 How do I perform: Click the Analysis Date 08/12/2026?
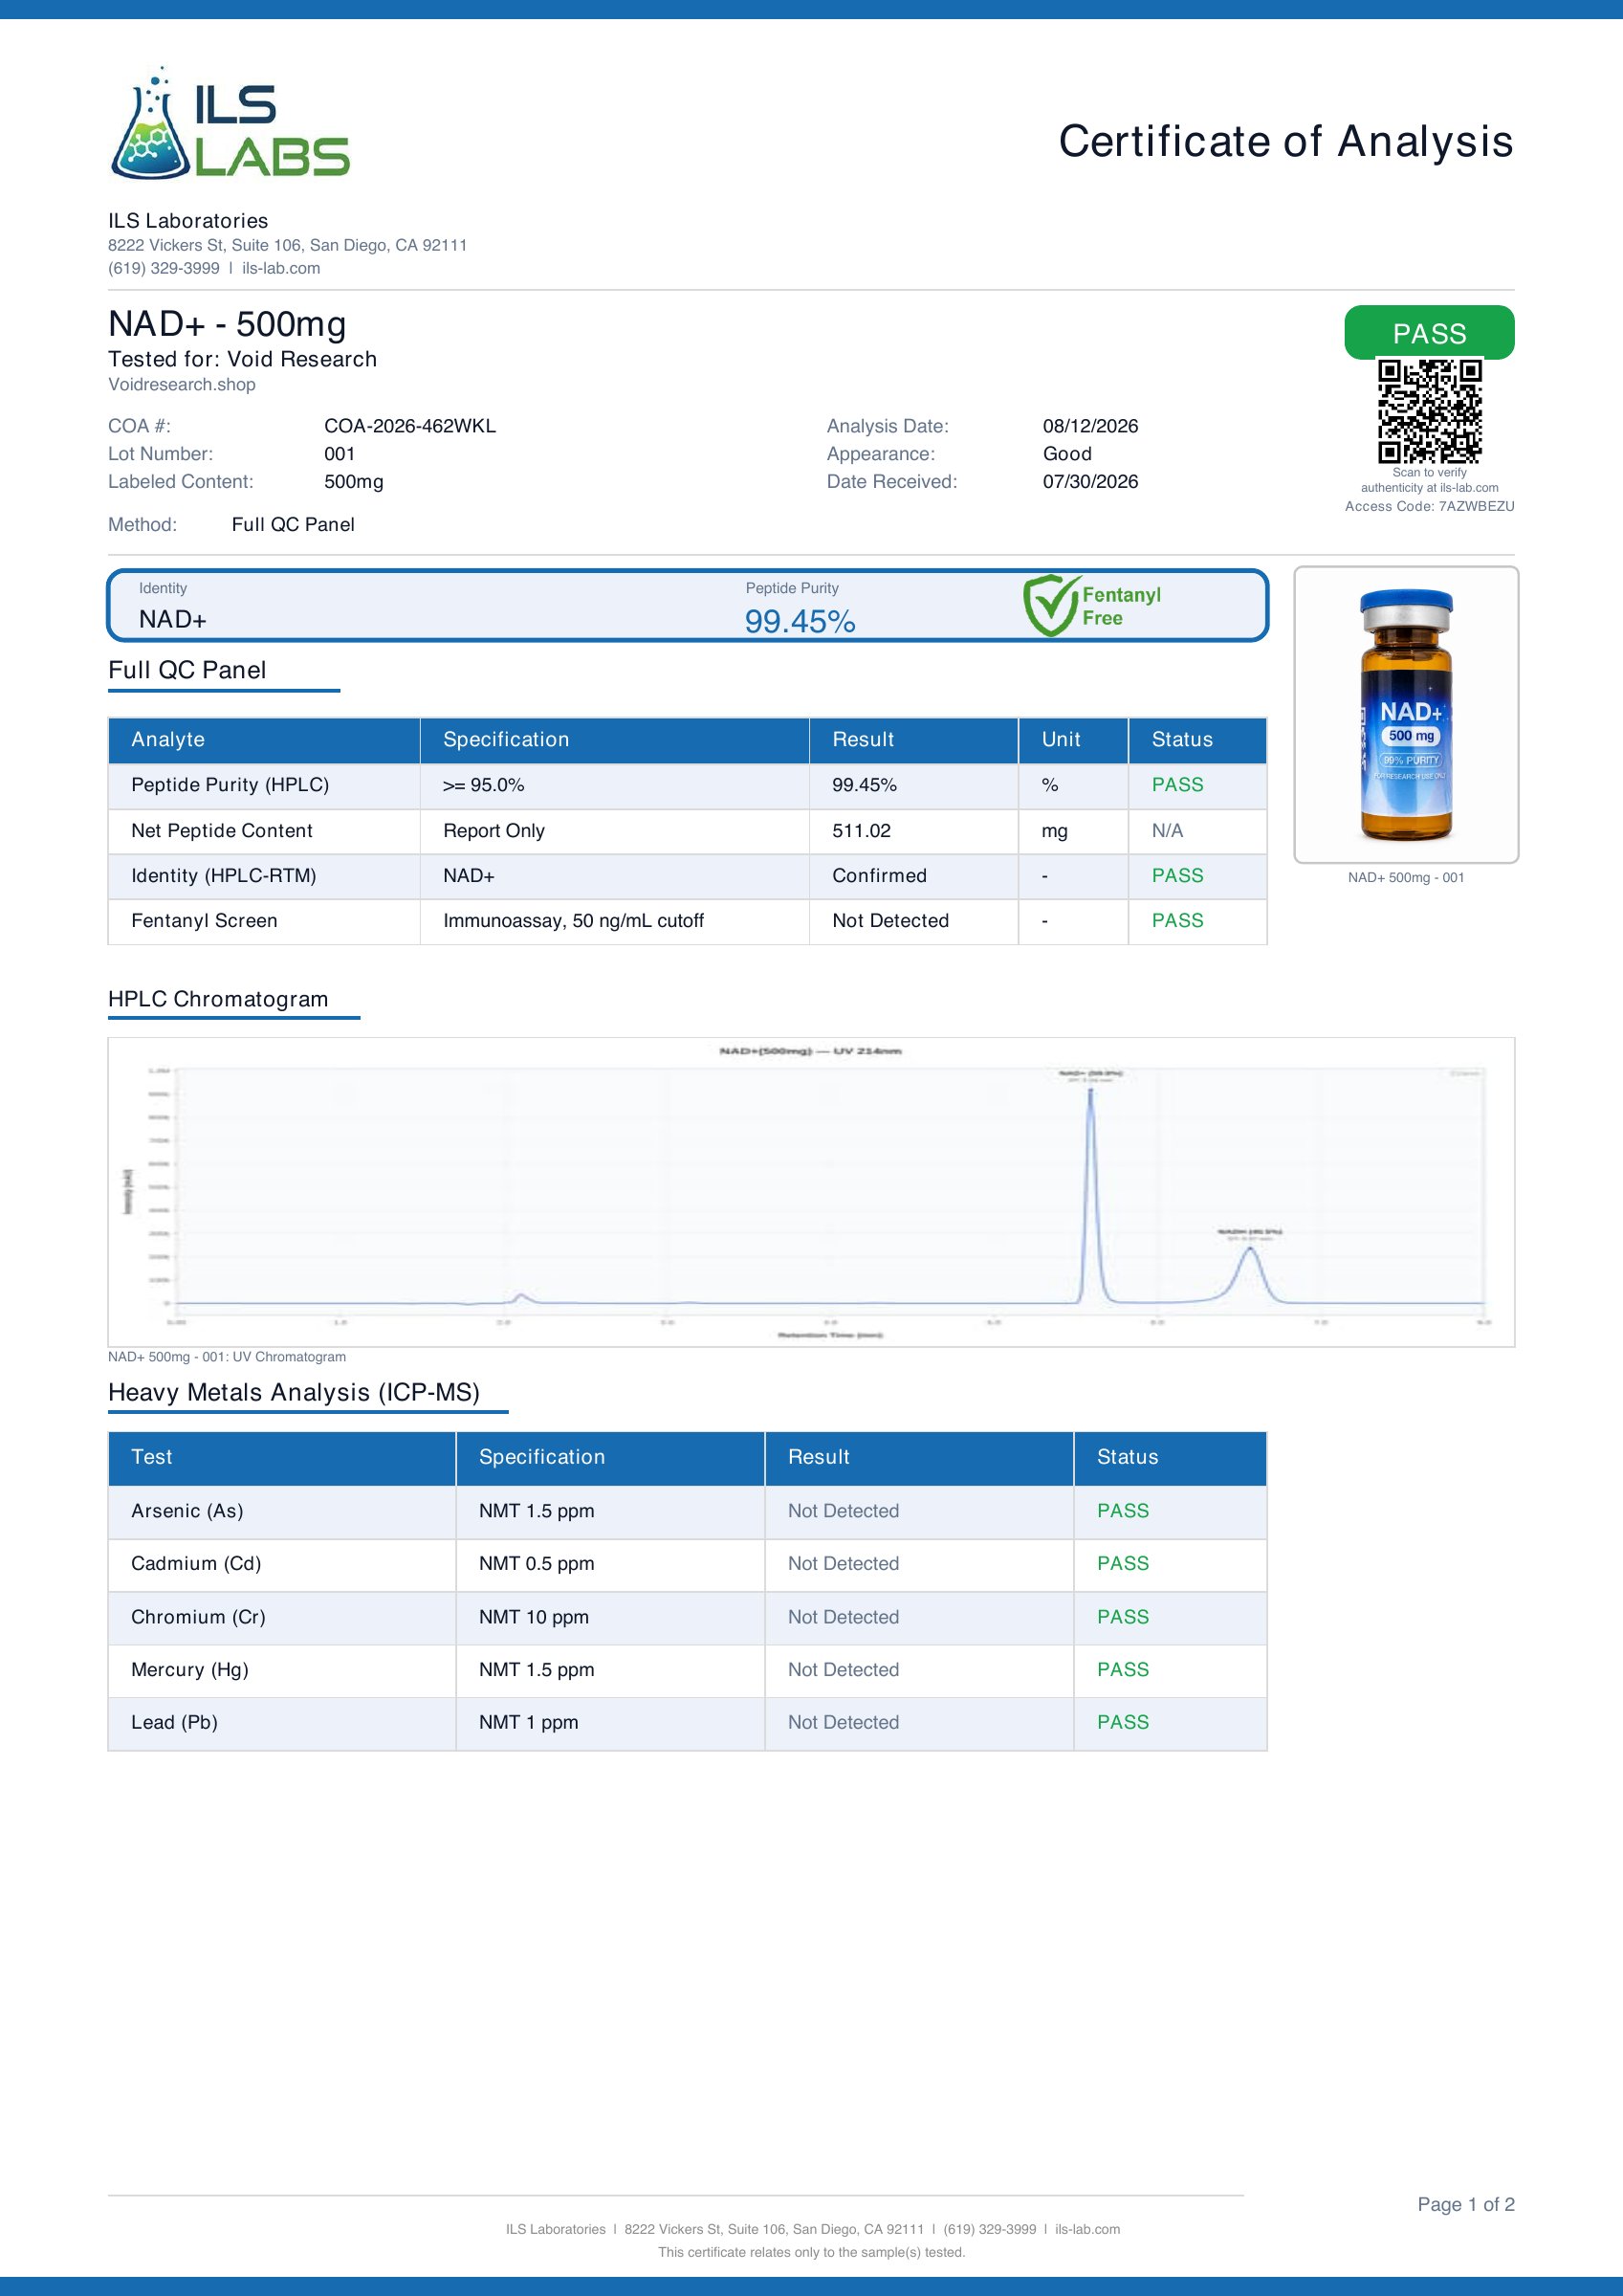point(1090,426)
